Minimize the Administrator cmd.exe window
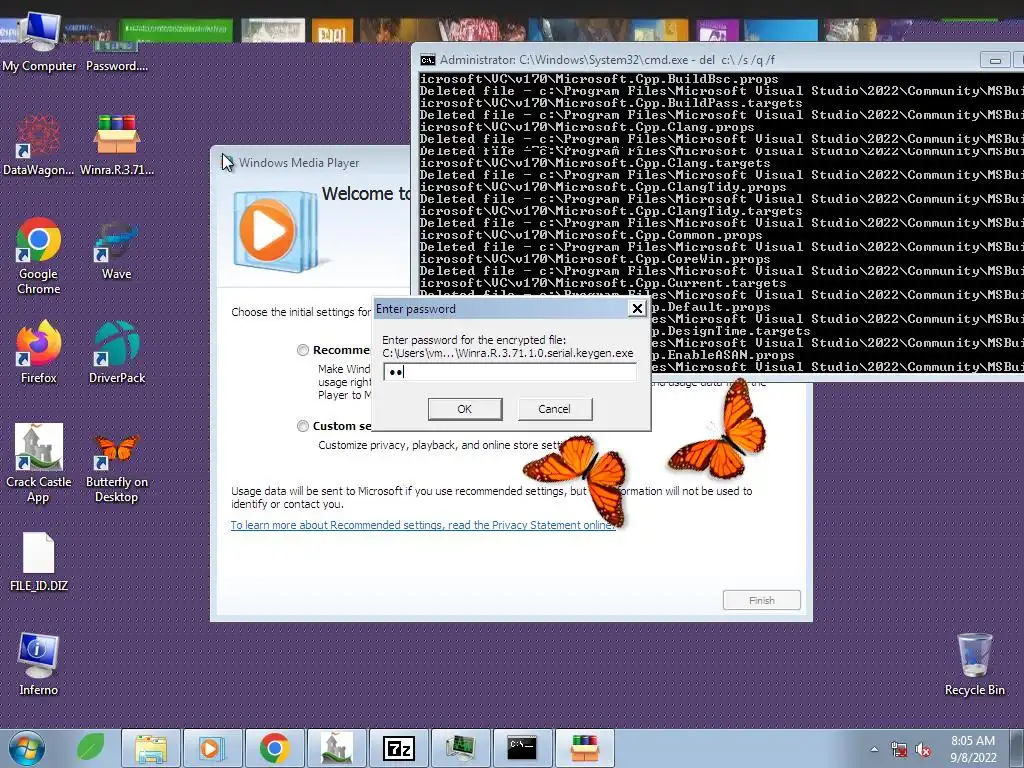 (995, 60)
